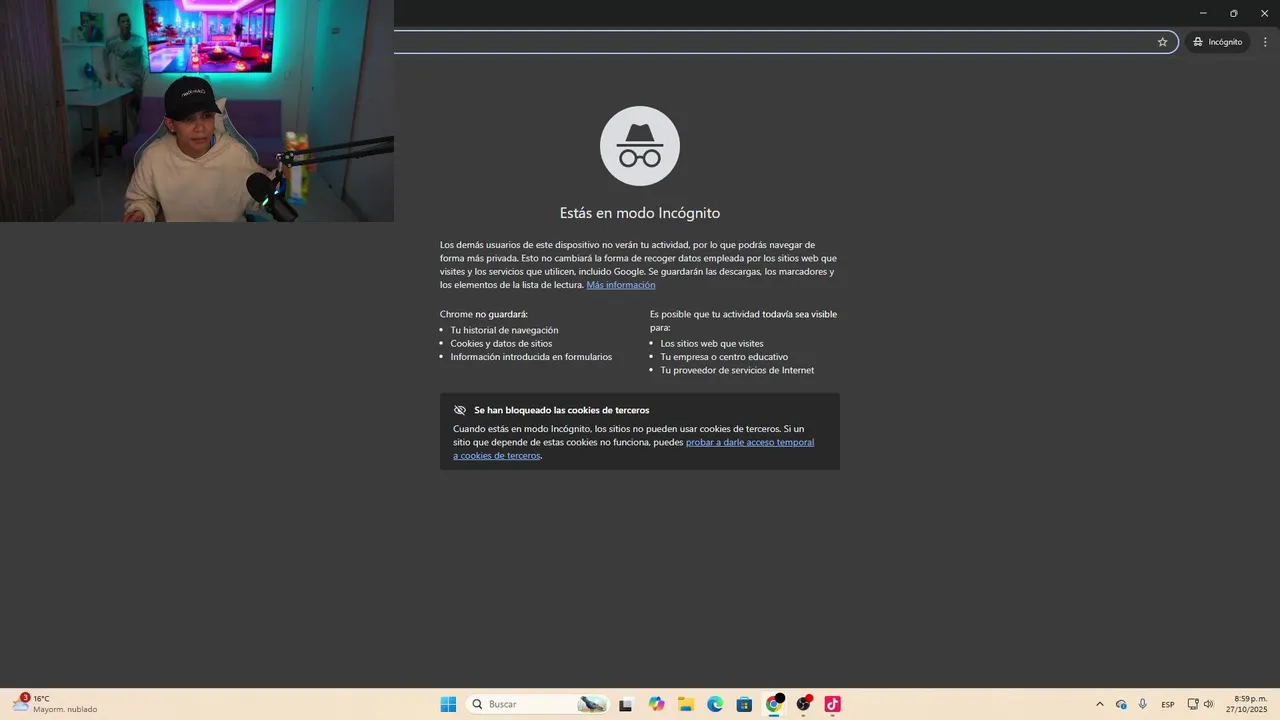Switch to Chrome in the taskbar

click(x=773, y=704)
